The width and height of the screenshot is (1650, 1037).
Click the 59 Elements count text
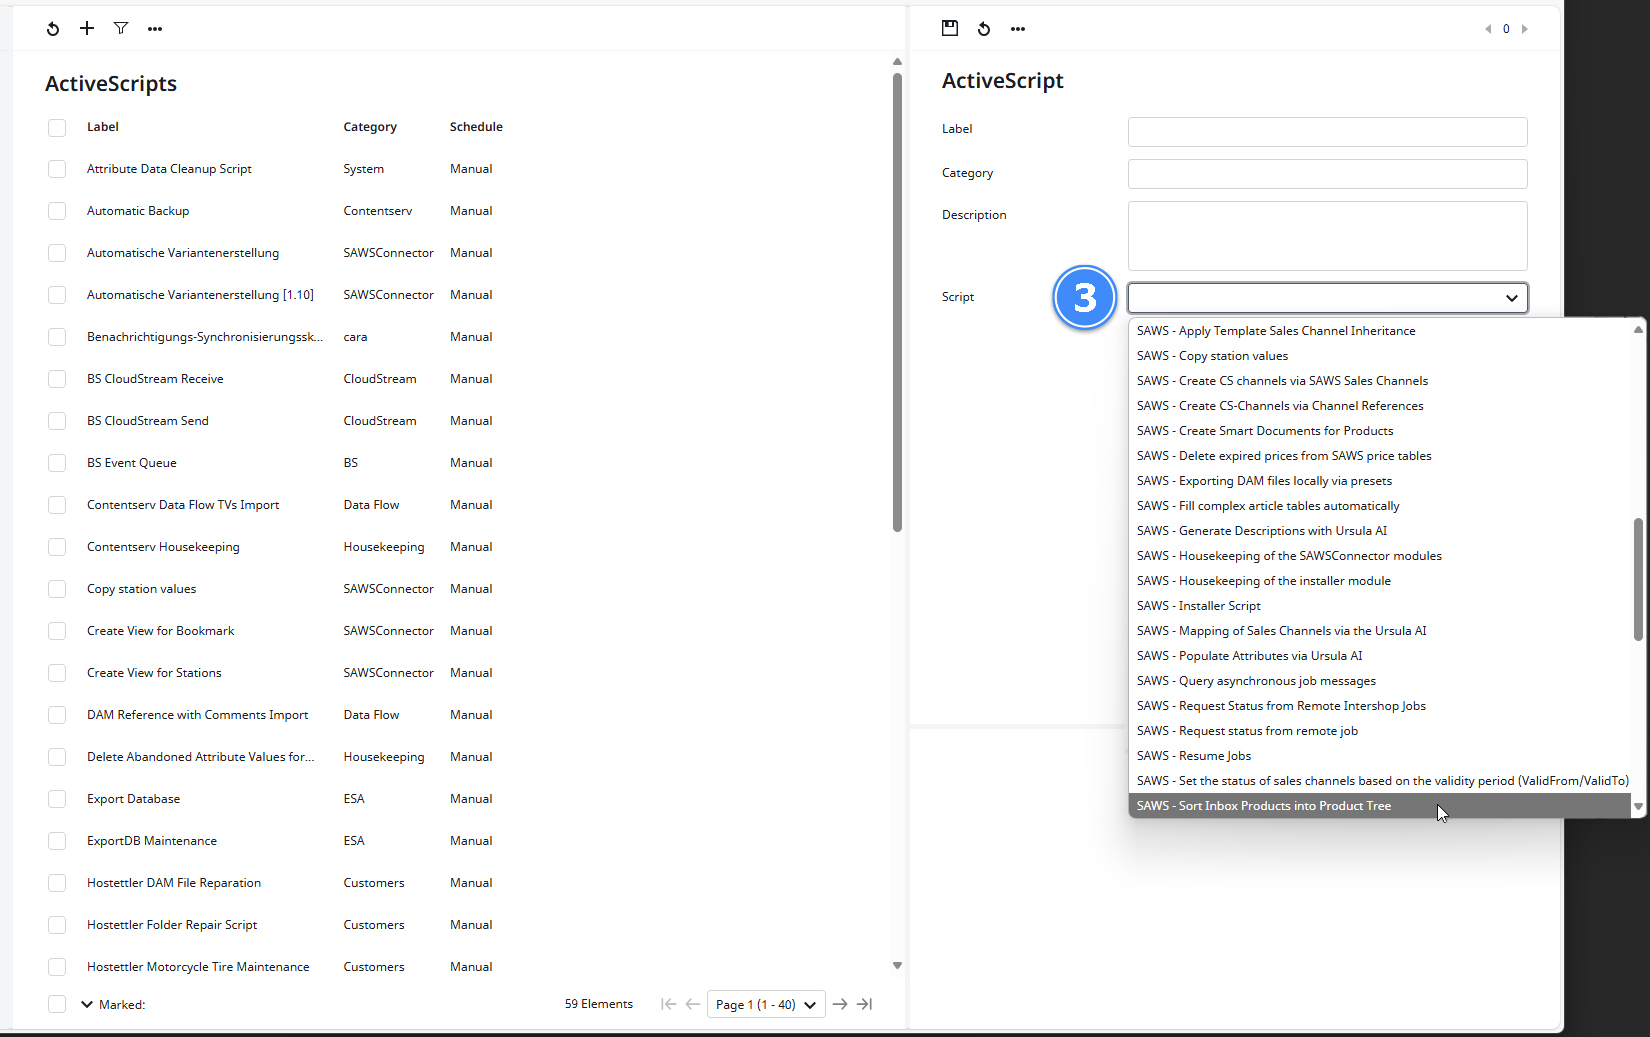point(599,1004)
